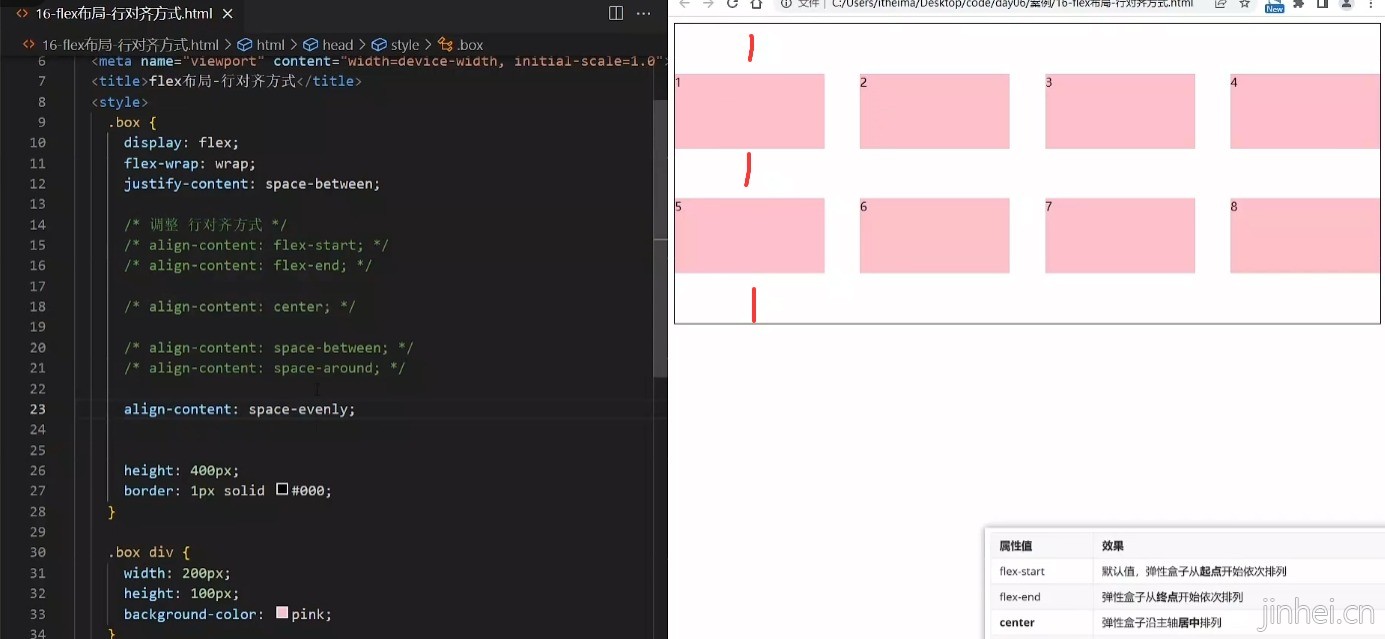Click the editor vertical scrollbar thumb
The height and width of the screenshot is (639, 1385).
point(660,238)
